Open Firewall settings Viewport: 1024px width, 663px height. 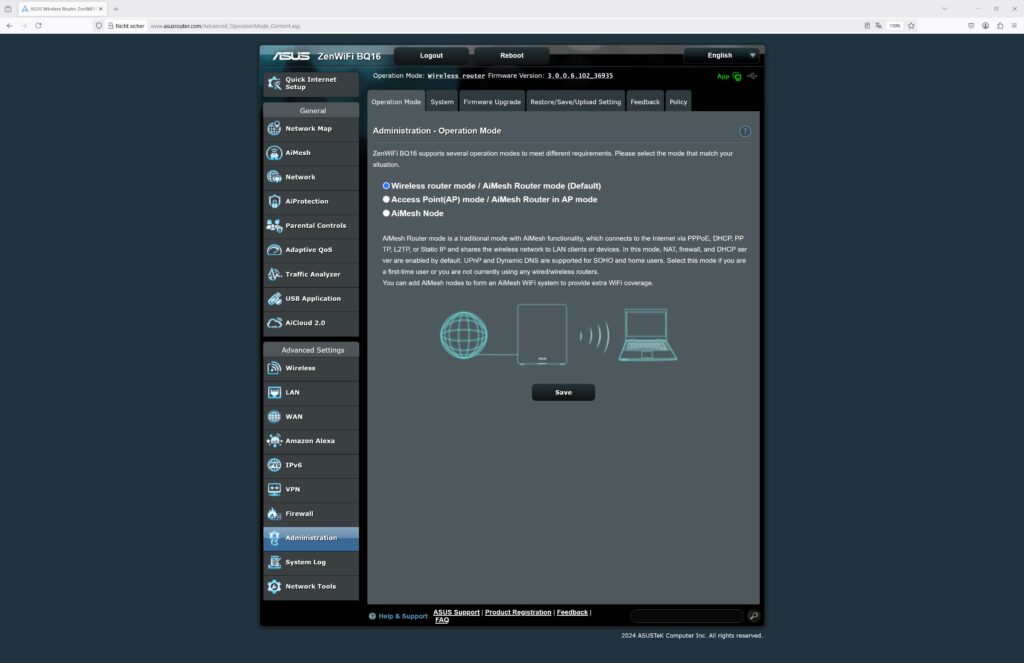click(x=311, y=513)
